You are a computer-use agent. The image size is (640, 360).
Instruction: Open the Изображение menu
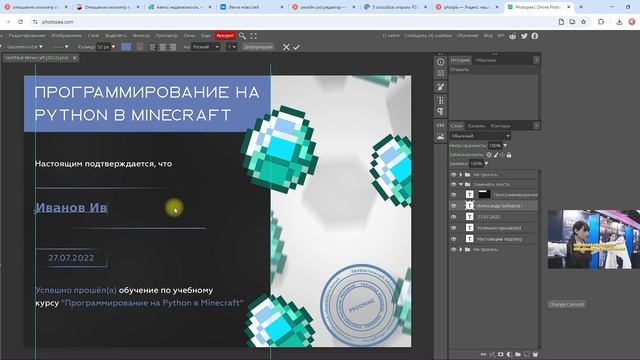(67, 36)
